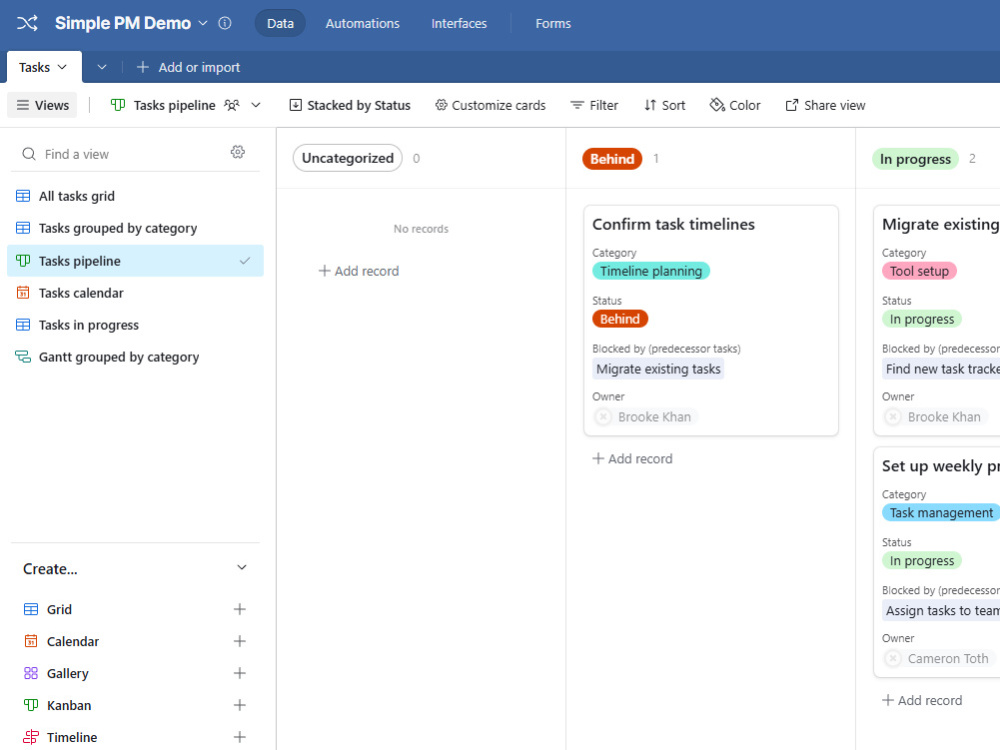The width and height of the screenshot is (1000, 750).
Task: Open the Color options
Action: [x=735, y=105]
